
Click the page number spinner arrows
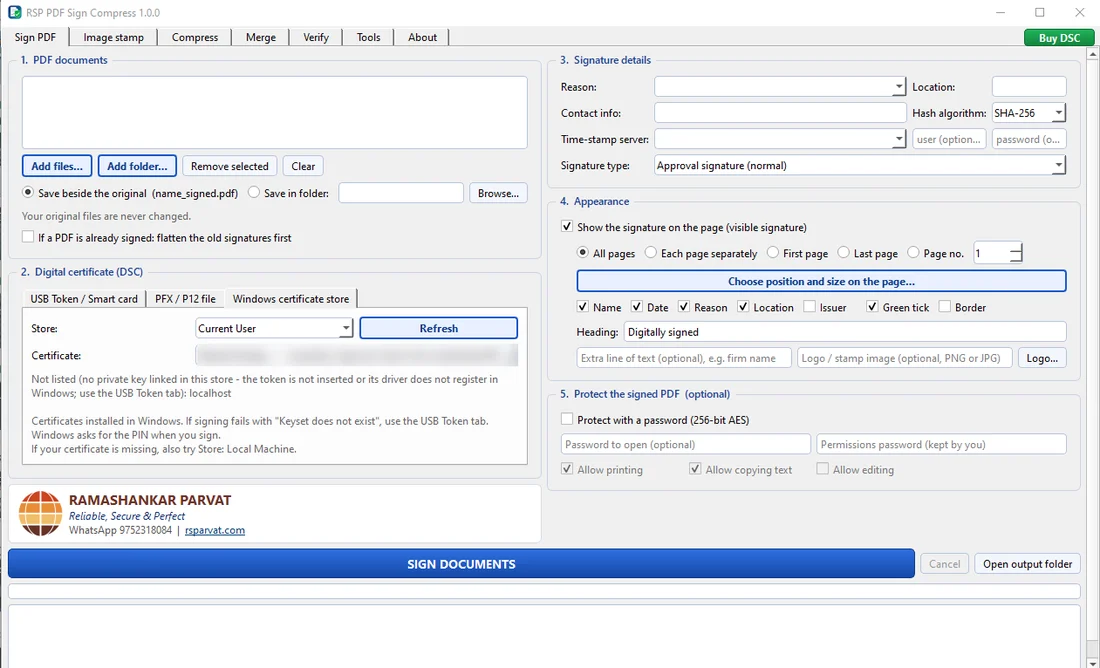click(1016, 253)
